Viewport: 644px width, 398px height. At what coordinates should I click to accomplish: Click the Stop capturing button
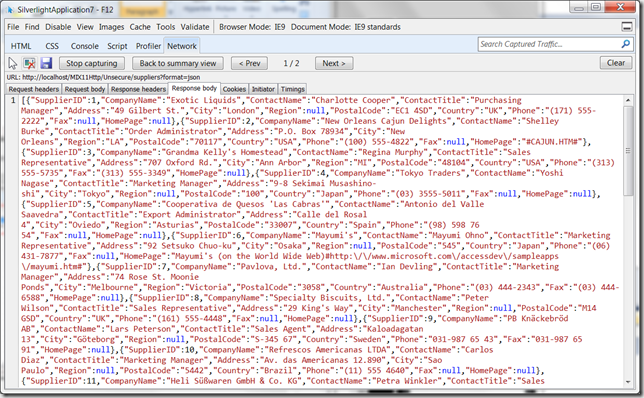pos(92,63)
